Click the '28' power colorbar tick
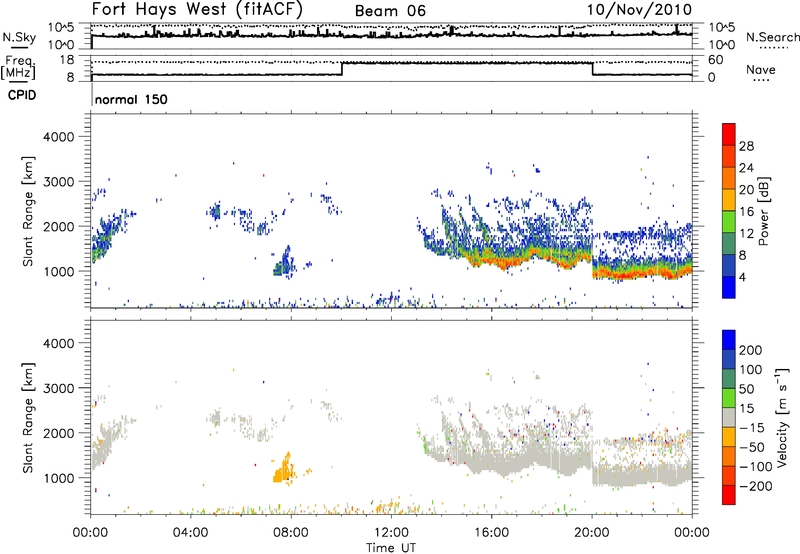The width and height of the screenshot is (800, 554). (x=746, y=146)
